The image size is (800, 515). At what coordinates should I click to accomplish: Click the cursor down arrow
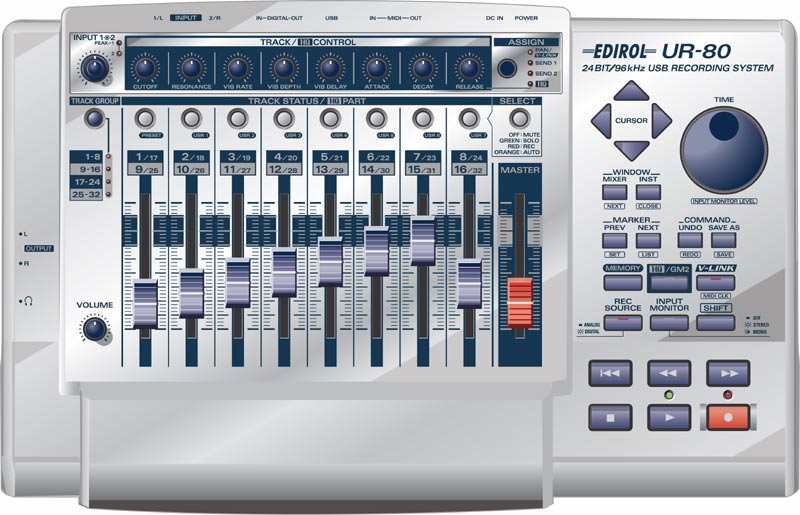631,150
